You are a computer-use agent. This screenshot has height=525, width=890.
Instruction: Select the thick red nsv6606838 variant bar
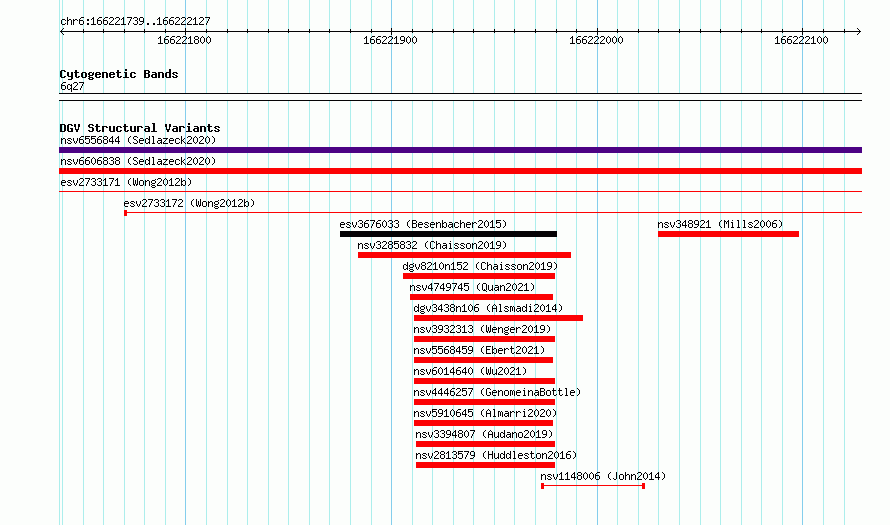click(x=460, y=171)
